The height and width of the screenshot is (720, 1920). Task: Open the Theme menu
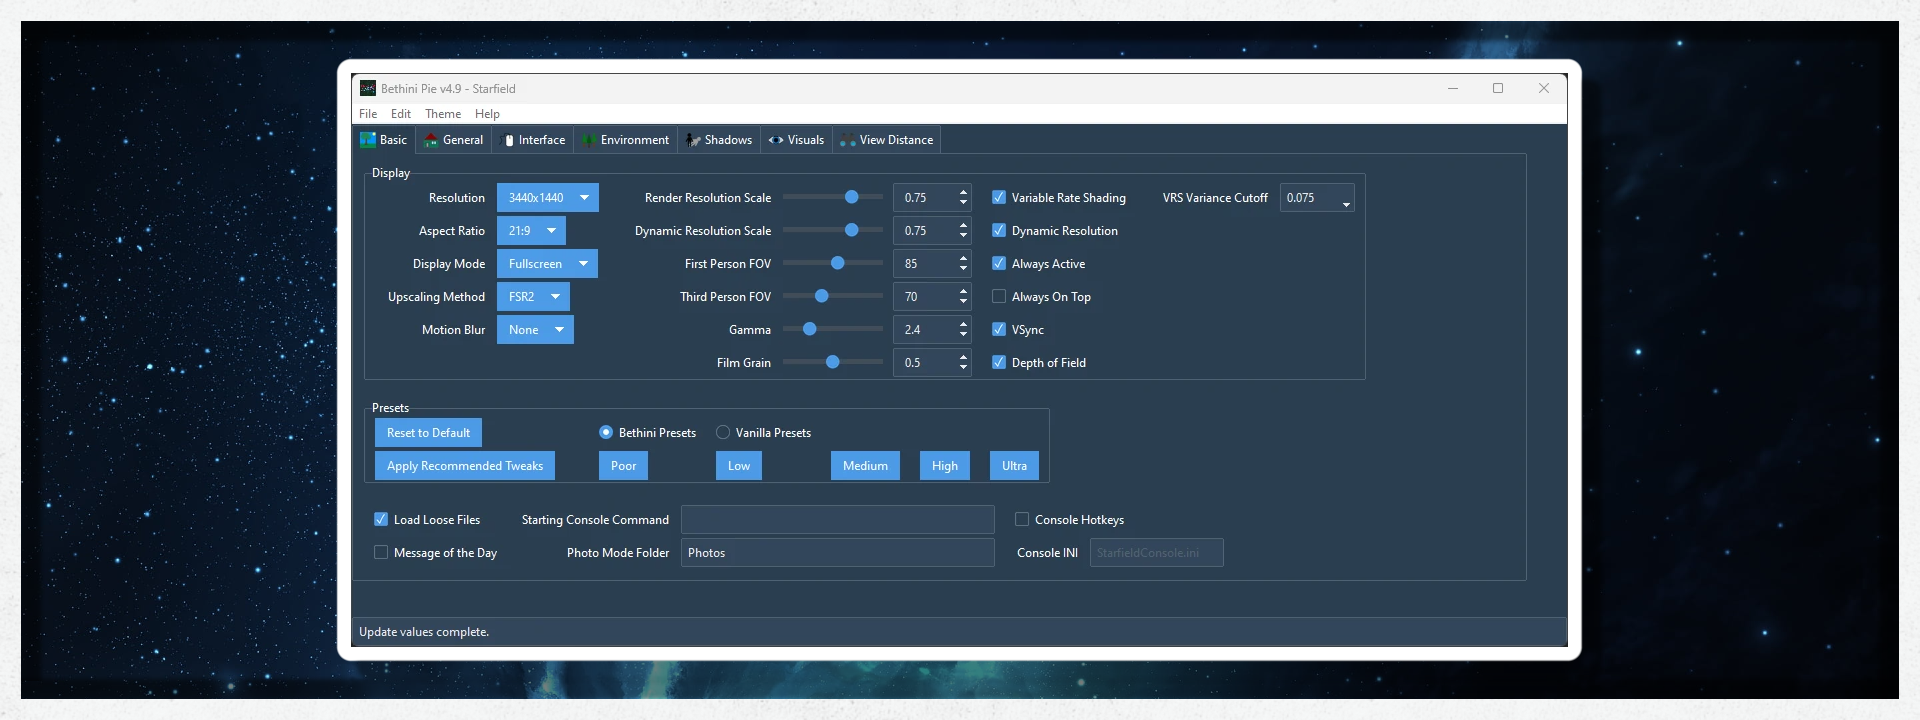[443, 114]
